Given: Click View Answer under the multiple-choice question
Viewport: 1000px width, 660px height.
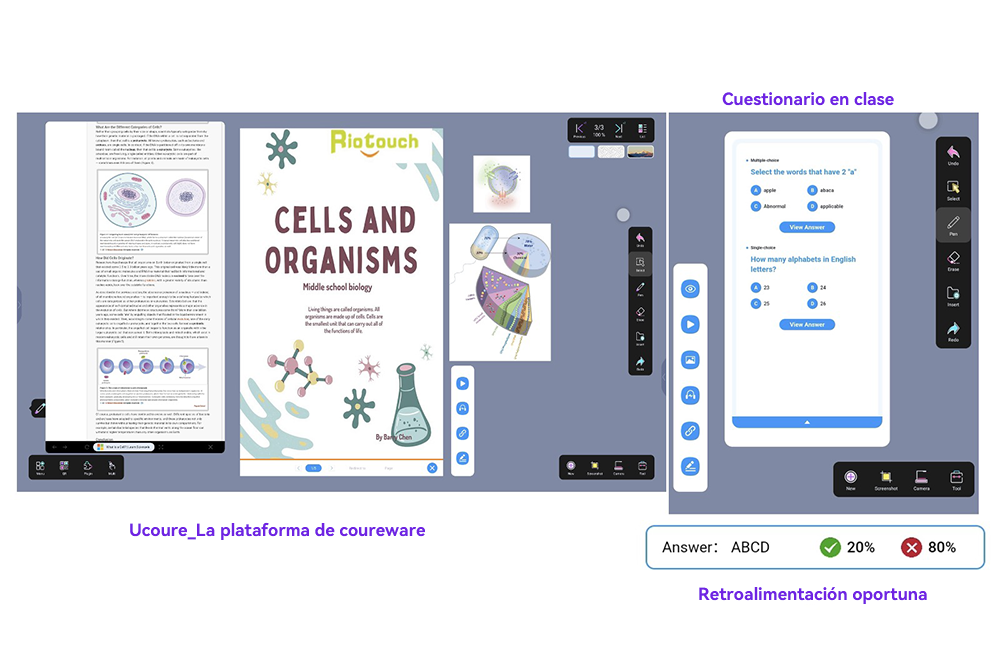Looking at the screenshot, I should (x=807, y=227).
